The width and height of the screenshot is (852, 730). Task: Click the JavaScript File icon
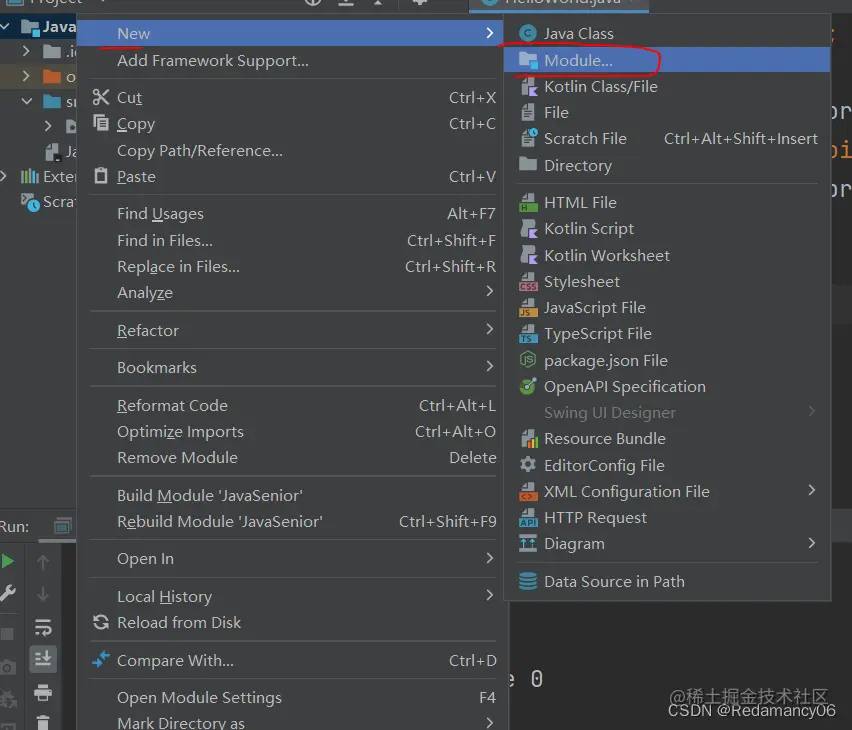click(x=527, y=308)
